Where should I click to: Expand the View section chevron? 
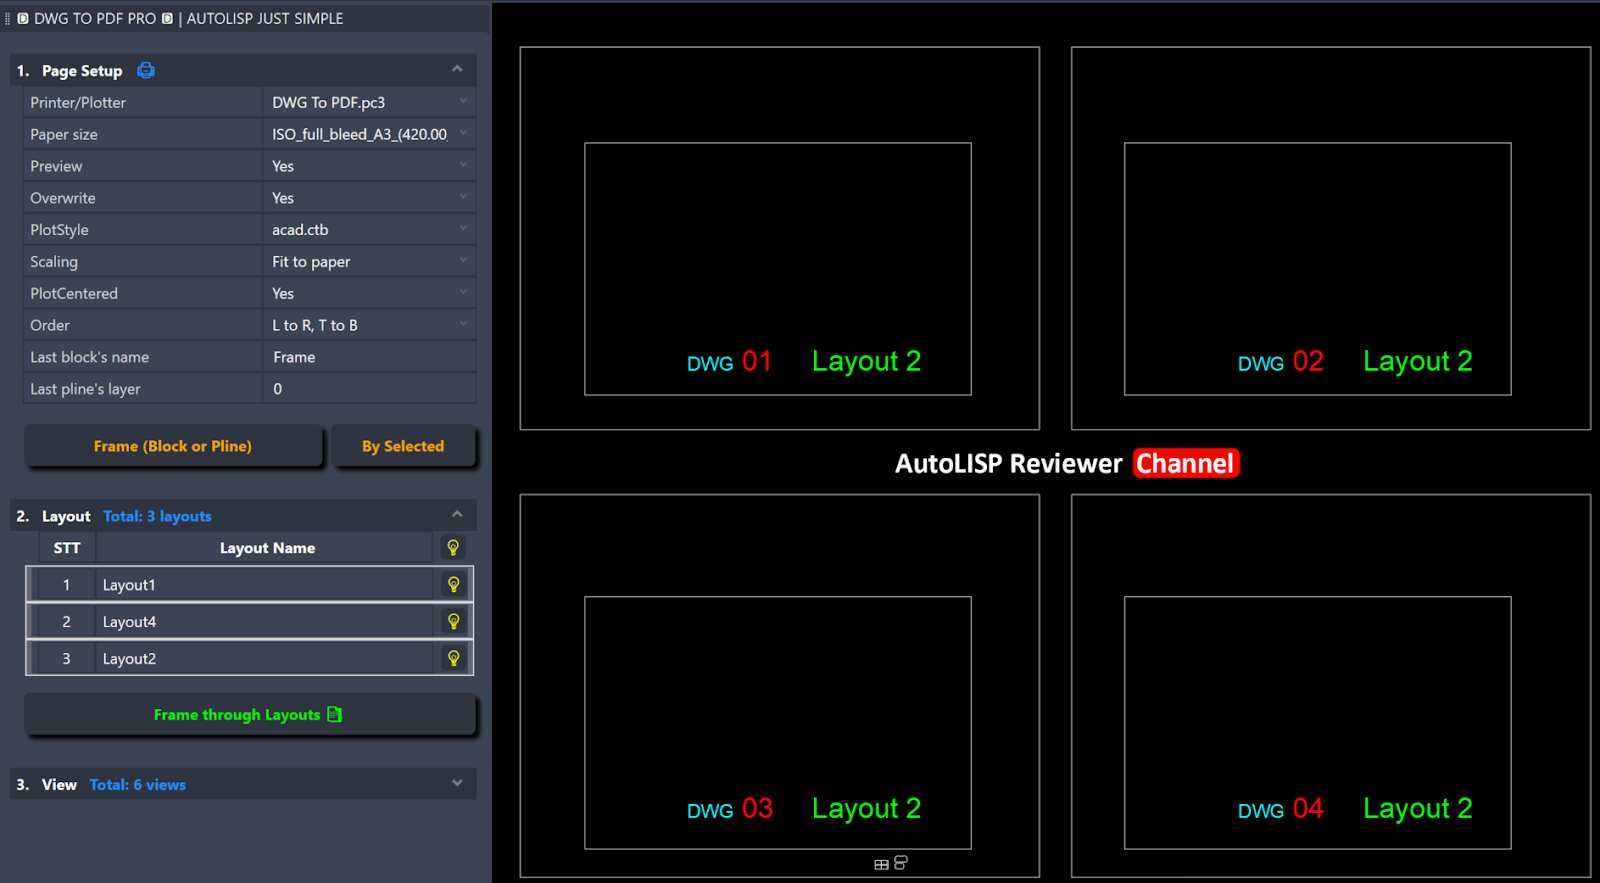457,783
